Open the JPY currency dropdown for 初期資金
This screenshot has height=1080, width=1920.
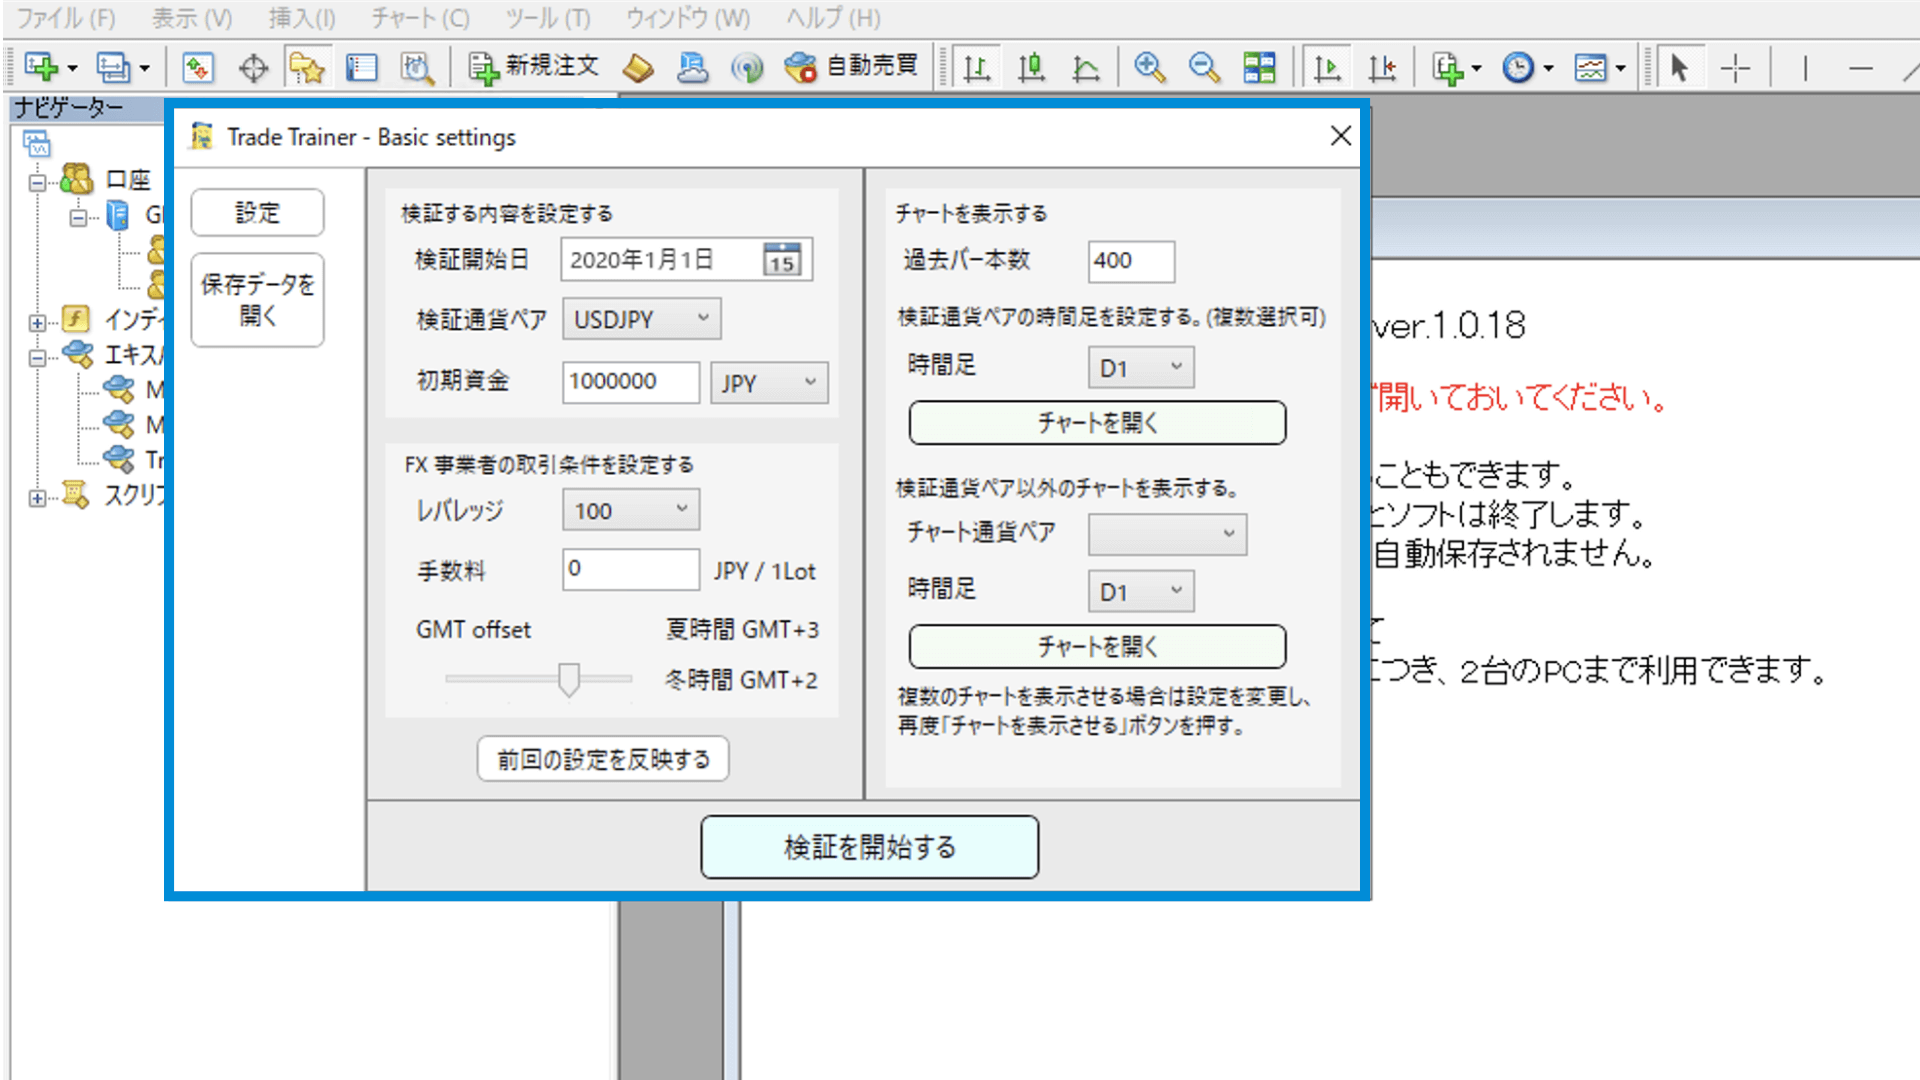[769, 382]
